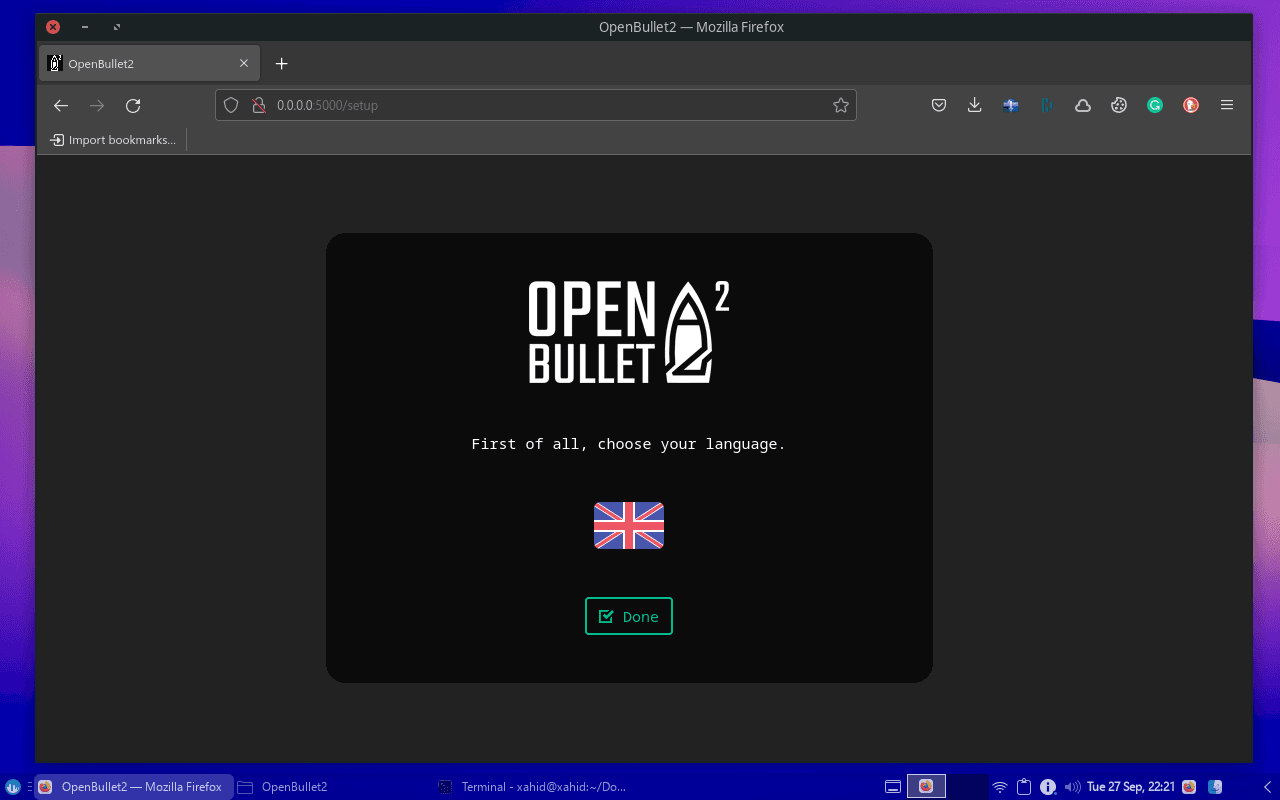Click the Done button to confirm language
Image resolution: width=1280 pixels, height=800 pixels.
(628, 616)
